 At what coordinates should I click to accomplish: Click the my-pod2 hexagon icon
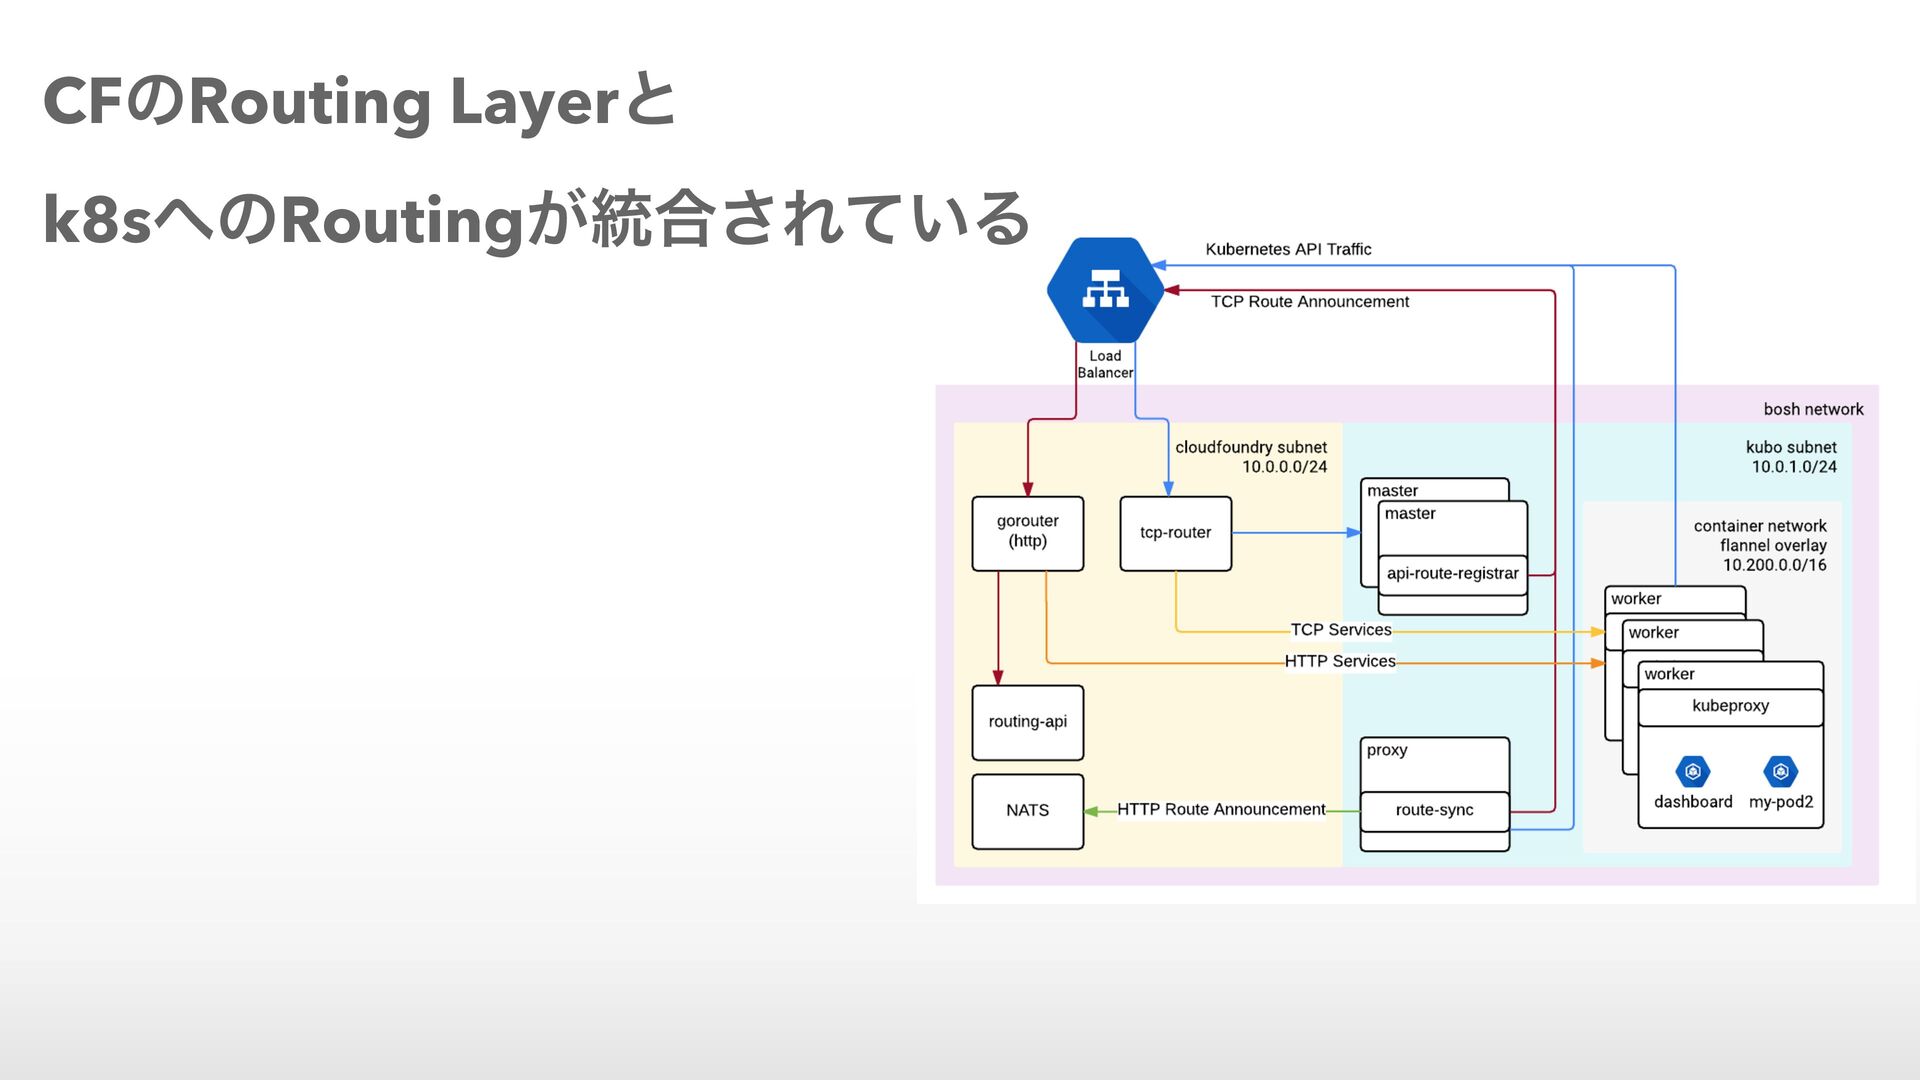coord(1780,772)
